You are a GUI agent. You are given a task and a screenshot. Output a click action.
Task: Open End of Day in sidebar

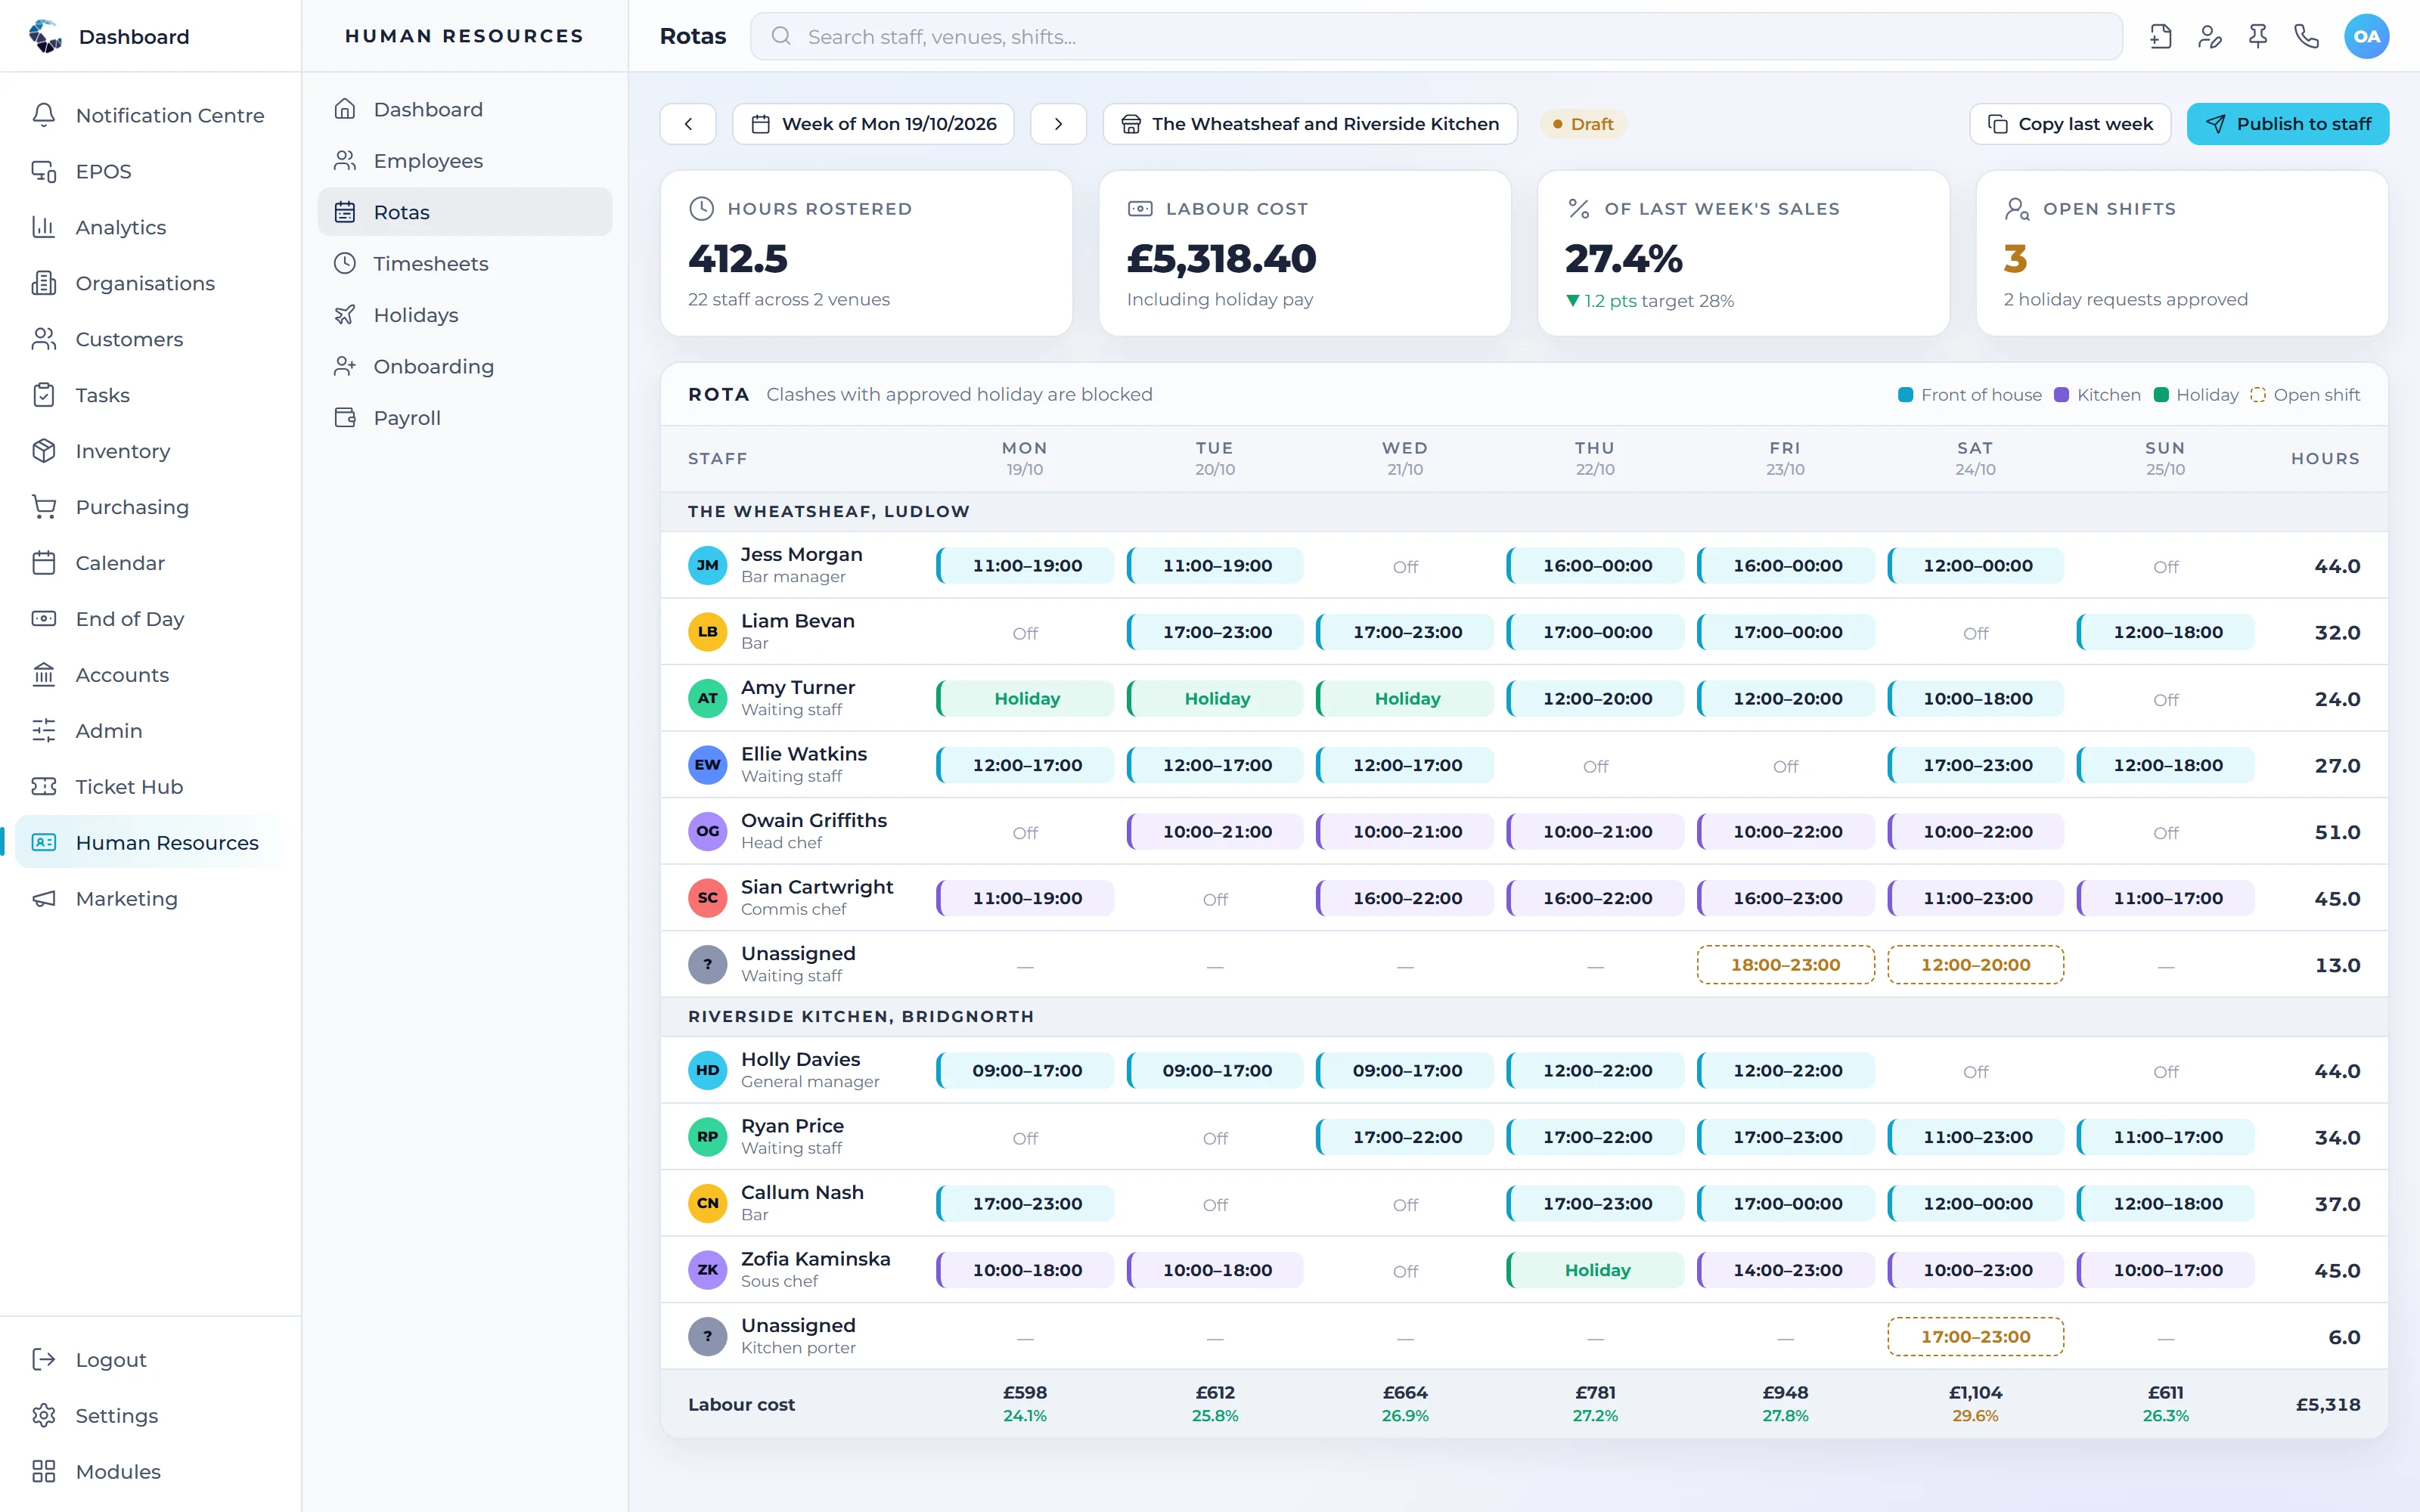pyautogui.click(x=150, y=619)
